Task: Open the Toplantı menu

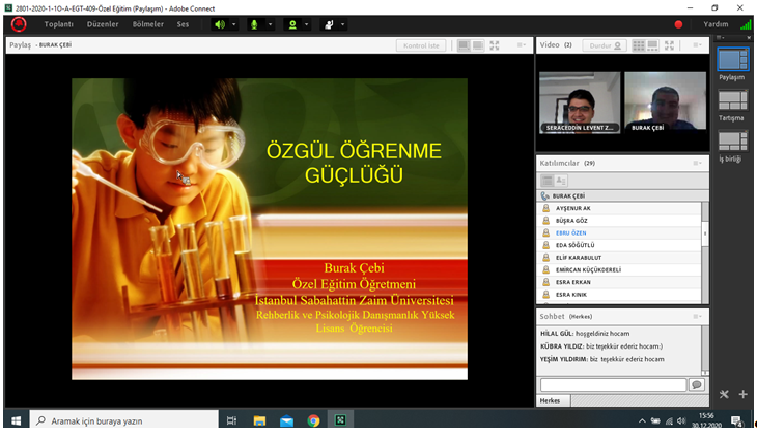Action: (x=59, y=24)
